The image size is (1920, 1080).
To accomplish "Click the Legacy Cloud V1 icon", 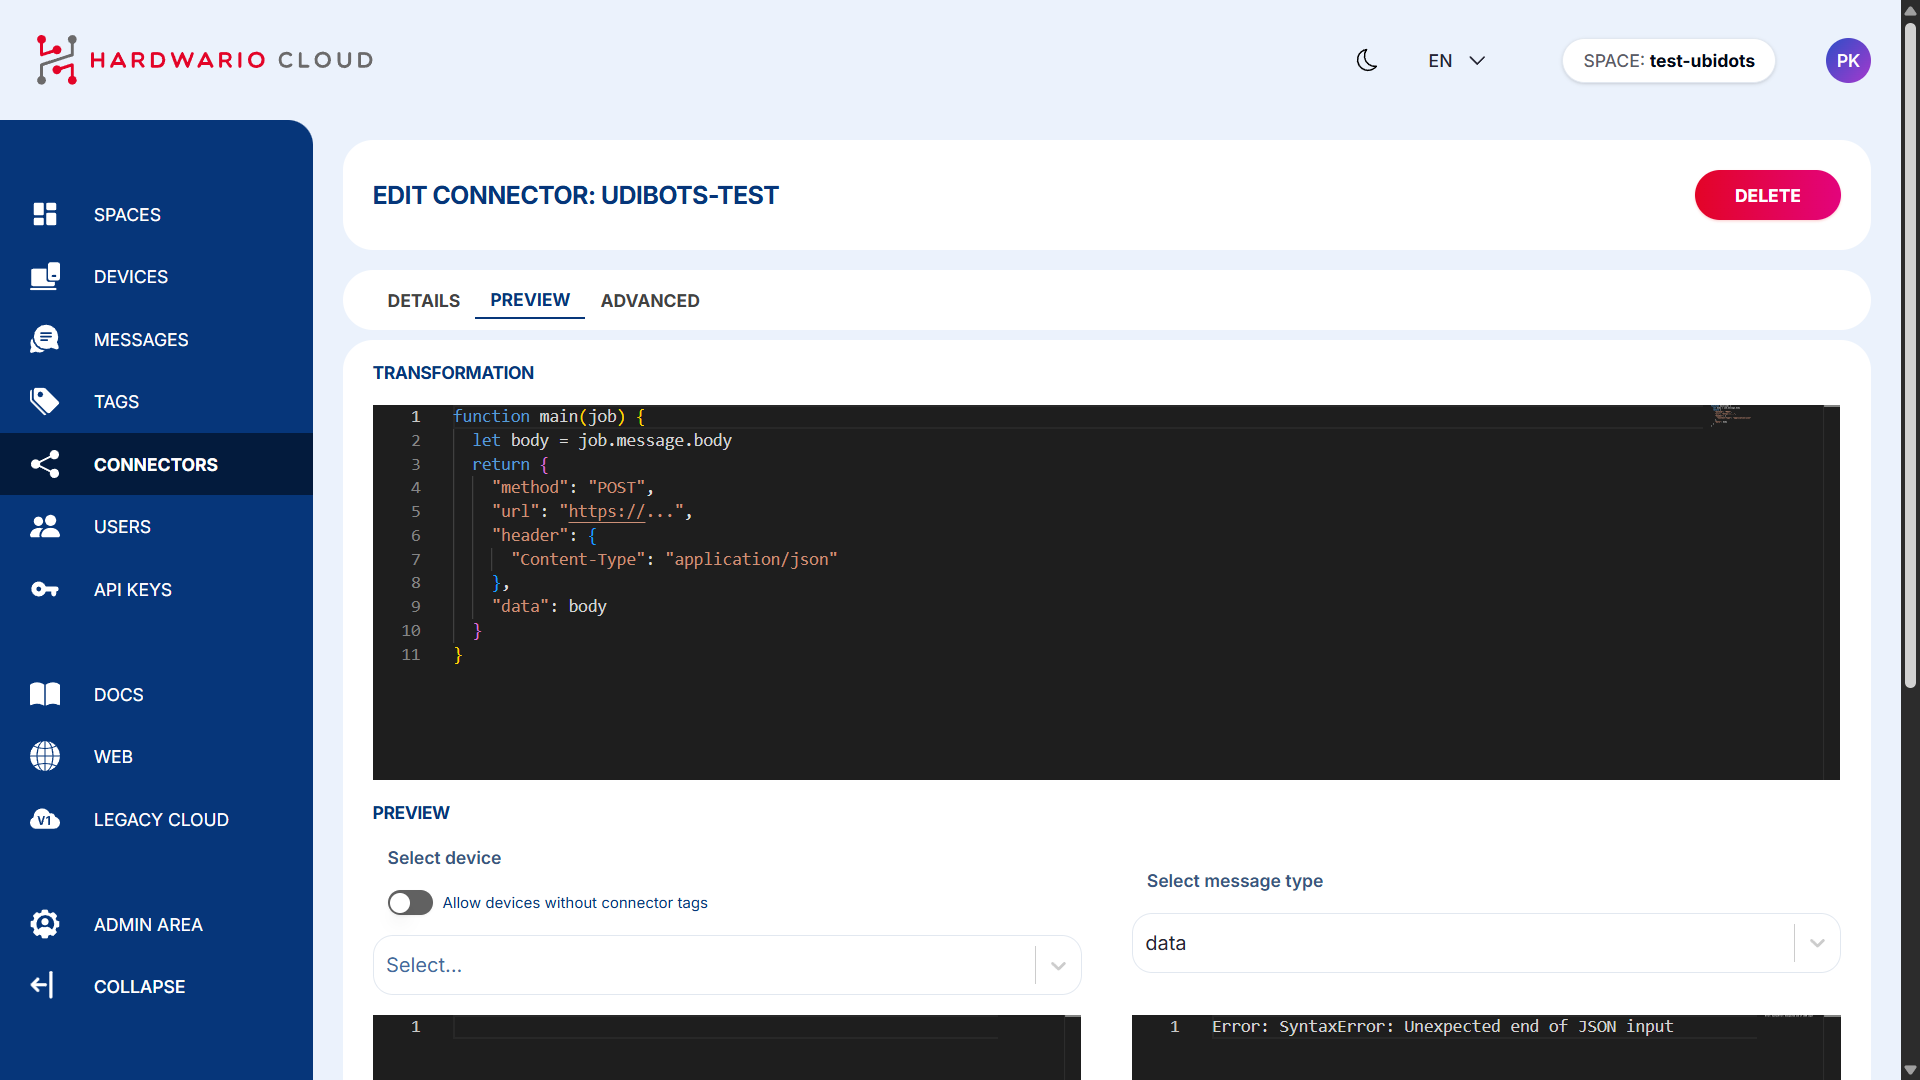I will (45, 819).
